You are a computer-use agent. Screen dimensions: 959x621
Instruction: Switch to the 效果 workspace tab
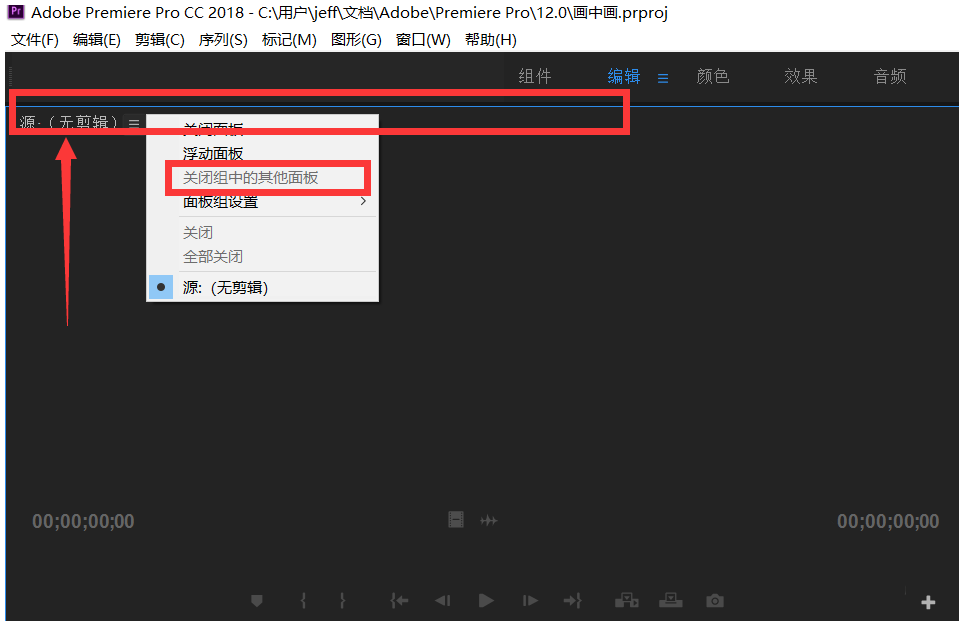coord(800,75)
